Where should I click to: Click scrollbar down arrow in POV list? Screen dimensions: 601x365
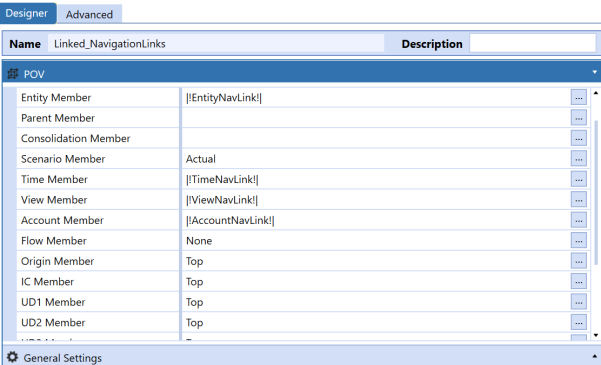pyautogui.click(x=596, y=335)
